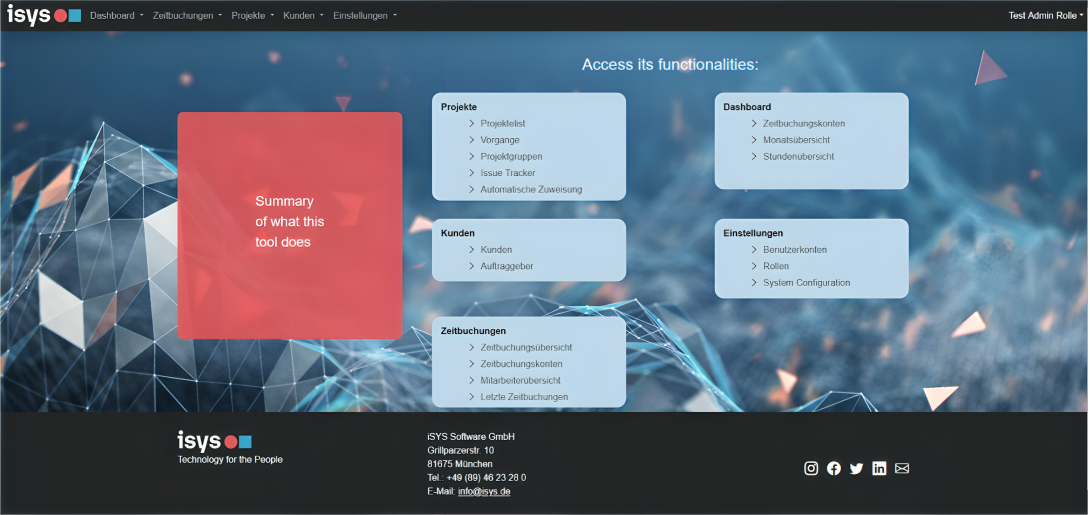Viewport: 1090px width, 515px height.
Task: Click the Zeitbuchungen card heading
Action: coord(473,331)
